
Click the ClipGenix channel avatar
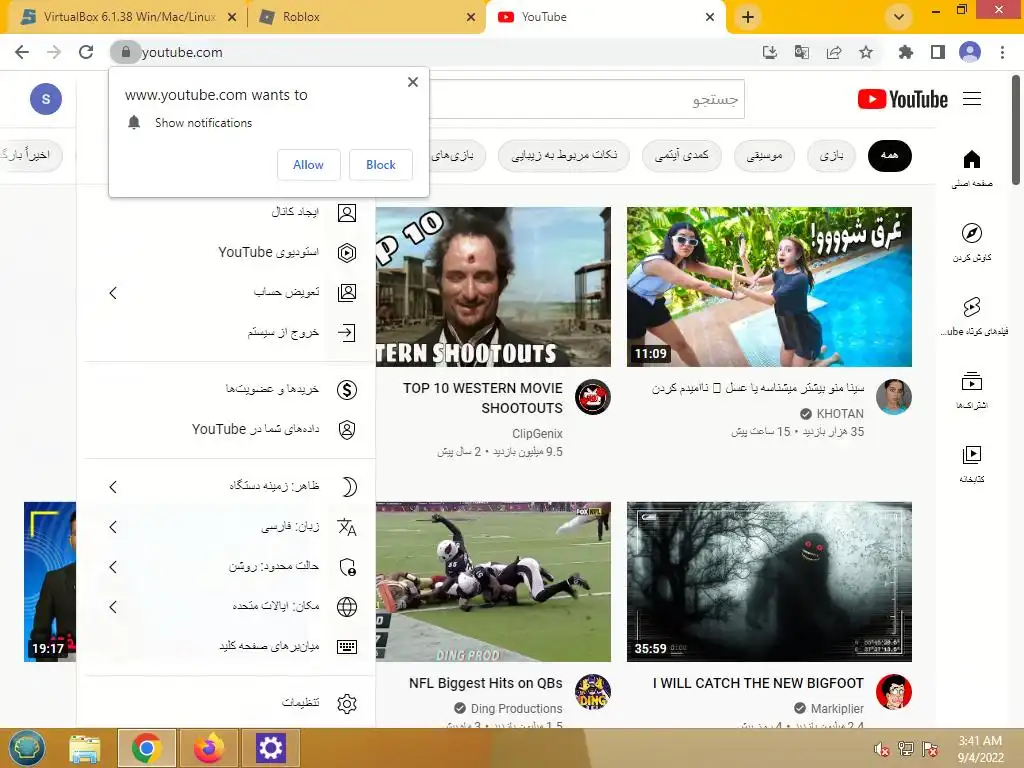(593, 397)
